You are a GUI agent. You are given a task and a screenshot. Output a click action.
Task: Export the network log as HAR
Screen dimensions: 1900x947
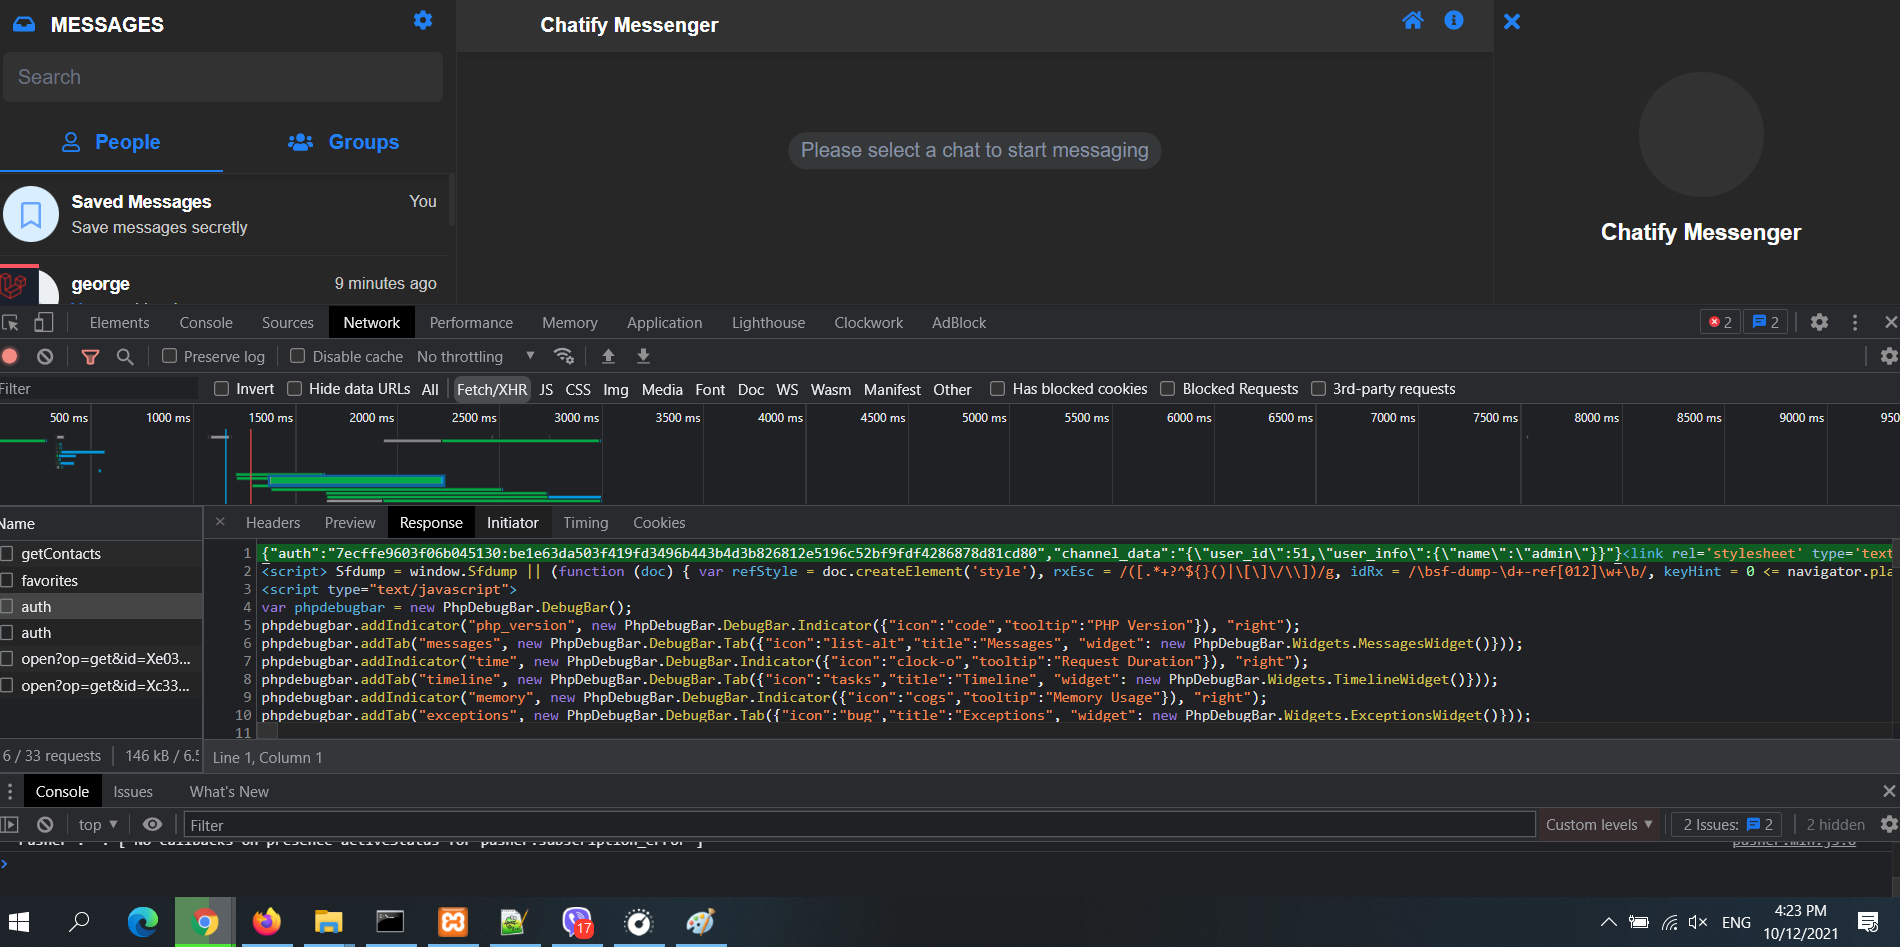tap(643, 356)
